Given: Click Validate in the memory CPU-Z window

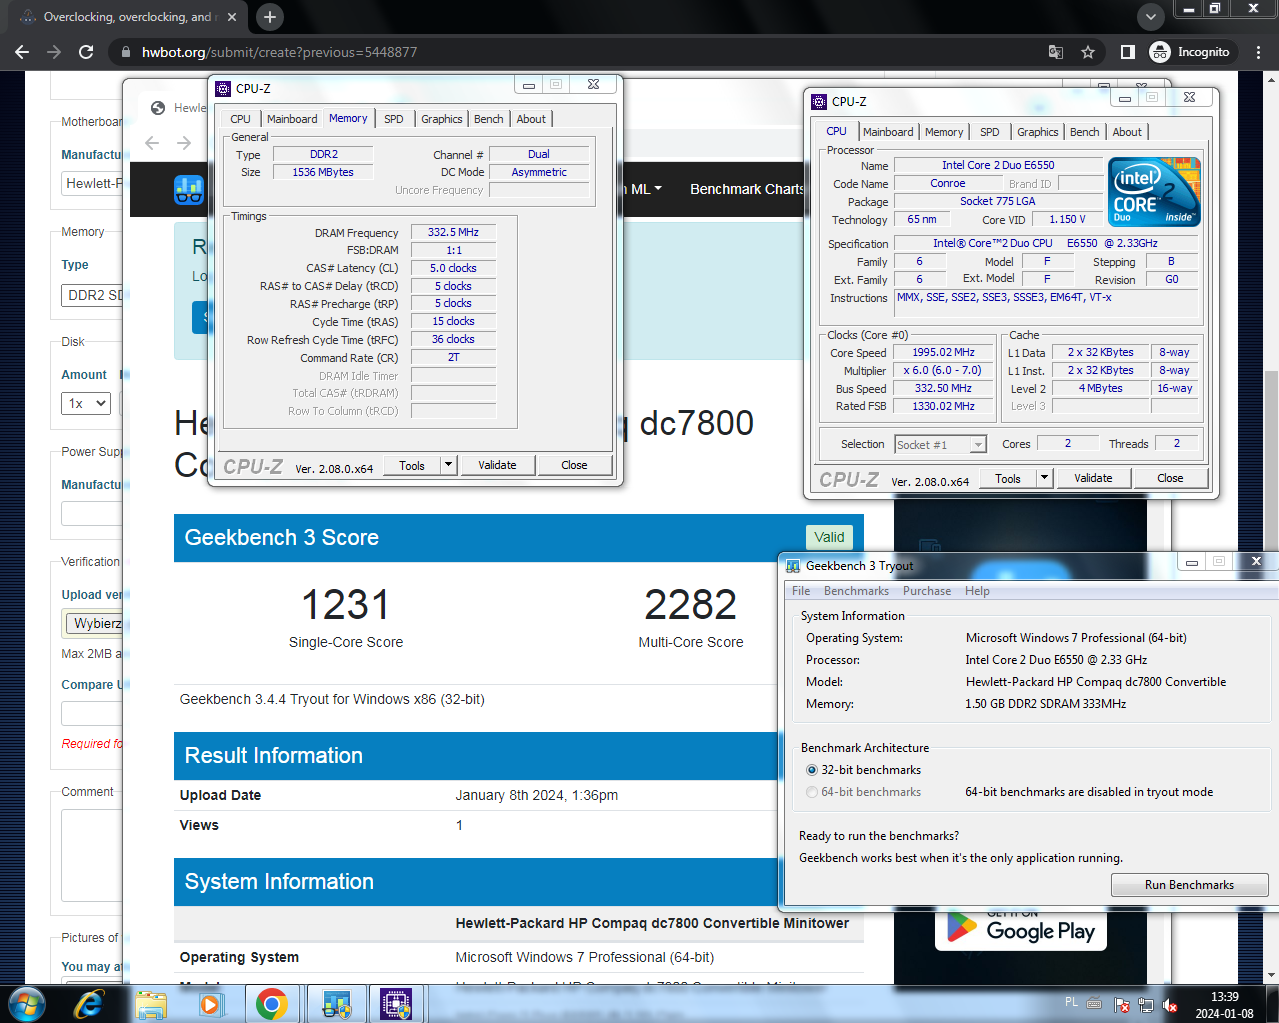Looking at the screenshot, I should 497,465.
